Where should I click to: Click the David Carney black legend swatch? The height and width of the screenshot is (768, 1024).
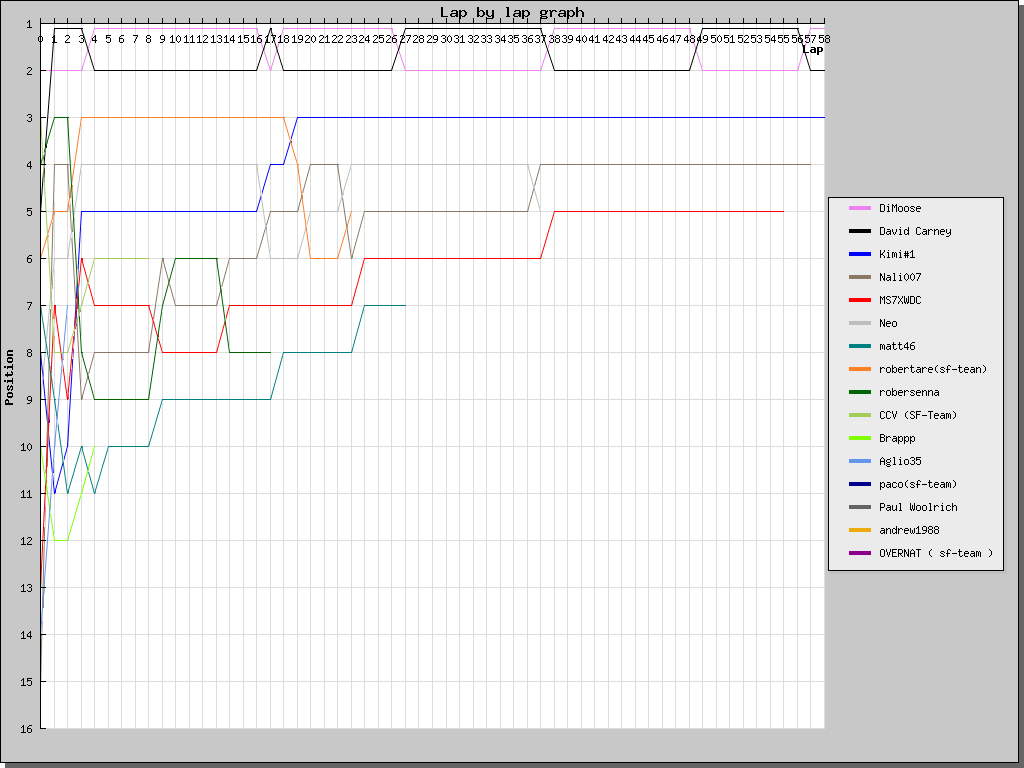[x=859, y=231]
